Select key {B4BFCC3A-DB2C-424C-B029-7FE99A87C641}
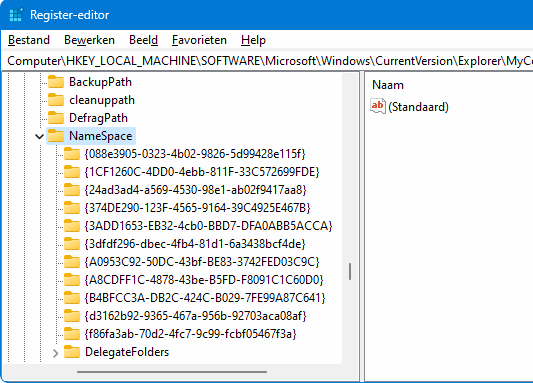The height and width of the screenshot is (383, 533). [205, 298]
